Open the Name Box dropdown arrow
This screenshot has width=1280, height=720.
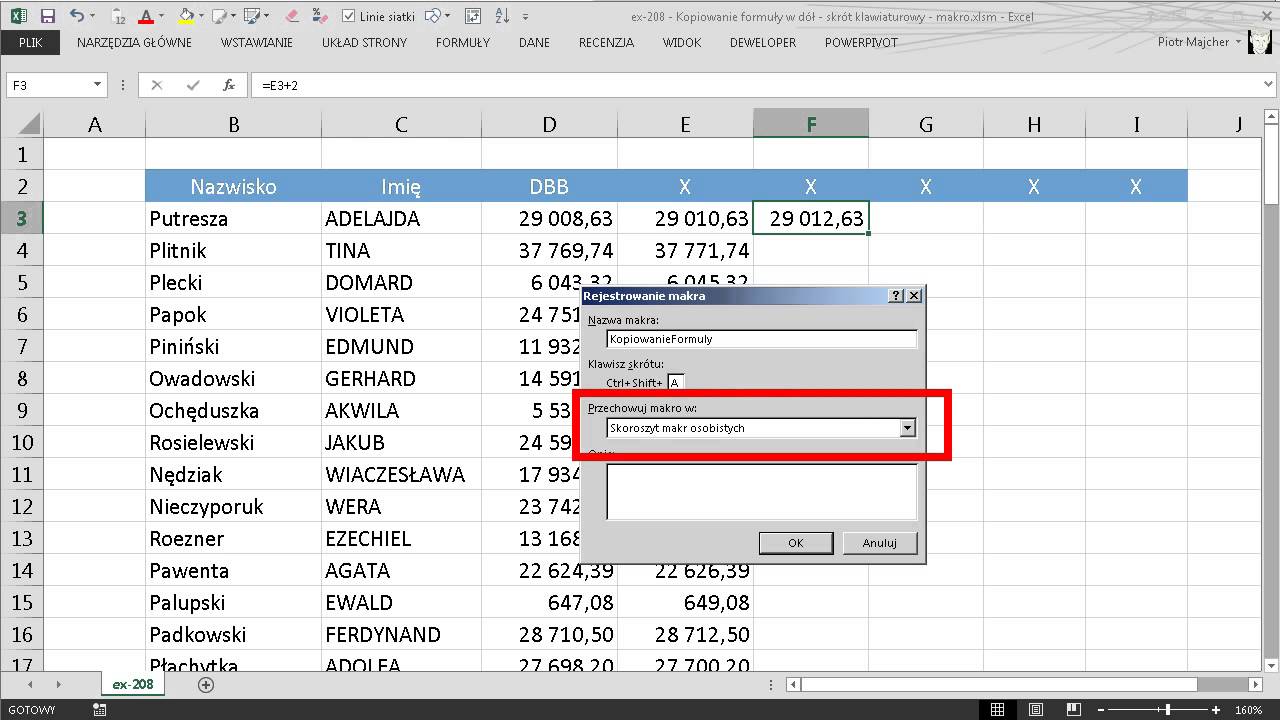coord(97,85)
